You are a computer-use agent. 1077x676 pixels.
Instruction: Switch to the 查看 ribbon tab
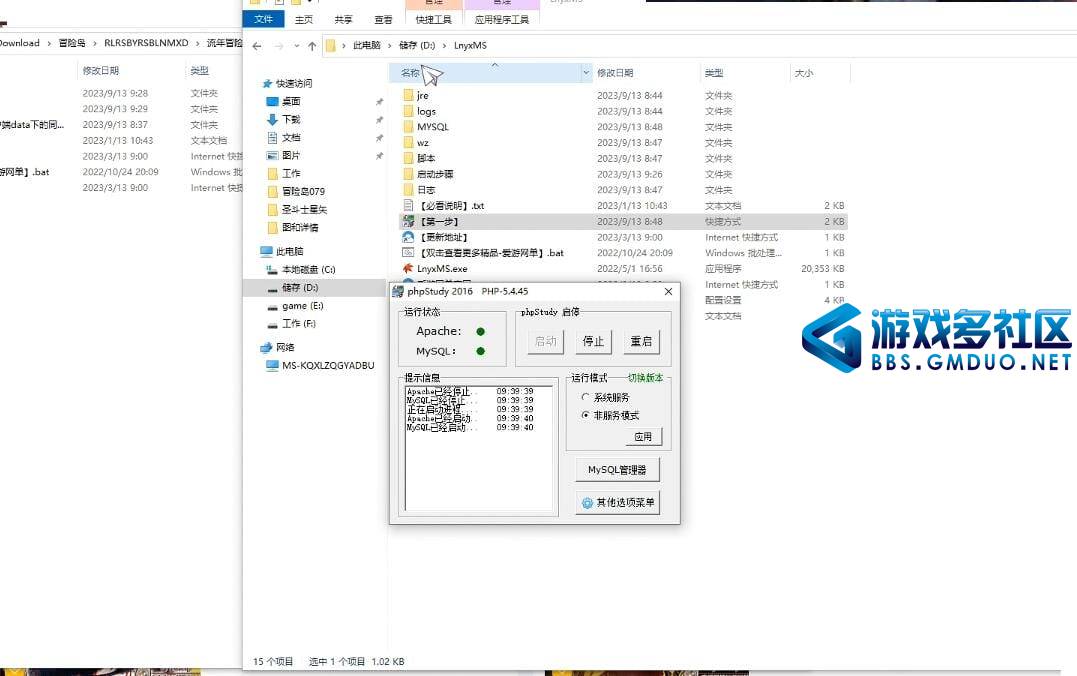(x=383, y=20)
